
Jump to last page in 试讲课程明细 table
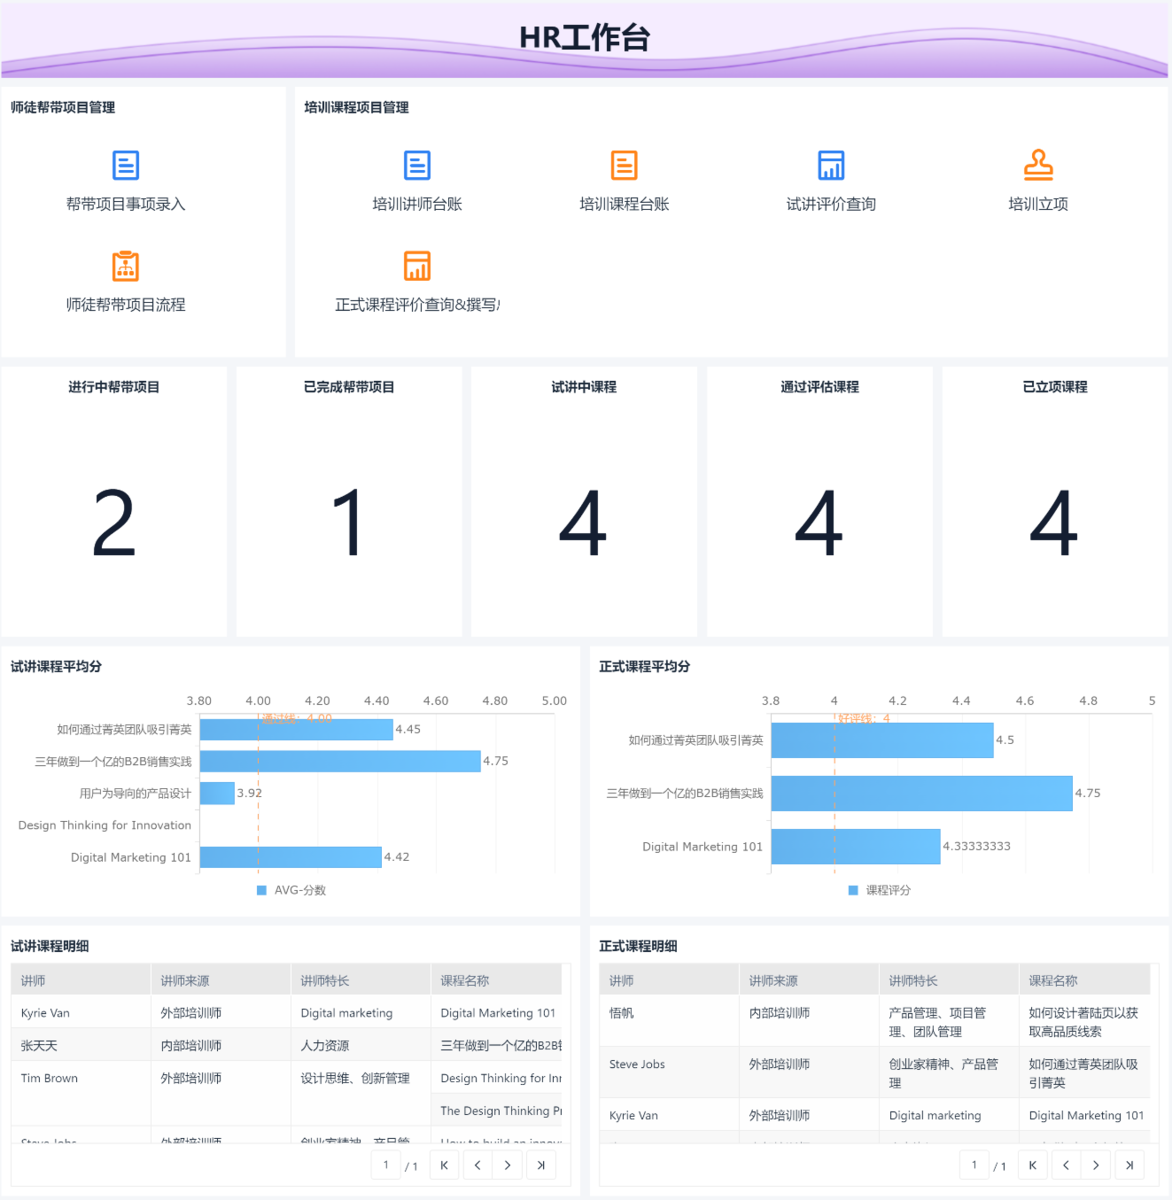pyautogui.click(x=541, y=1165)
